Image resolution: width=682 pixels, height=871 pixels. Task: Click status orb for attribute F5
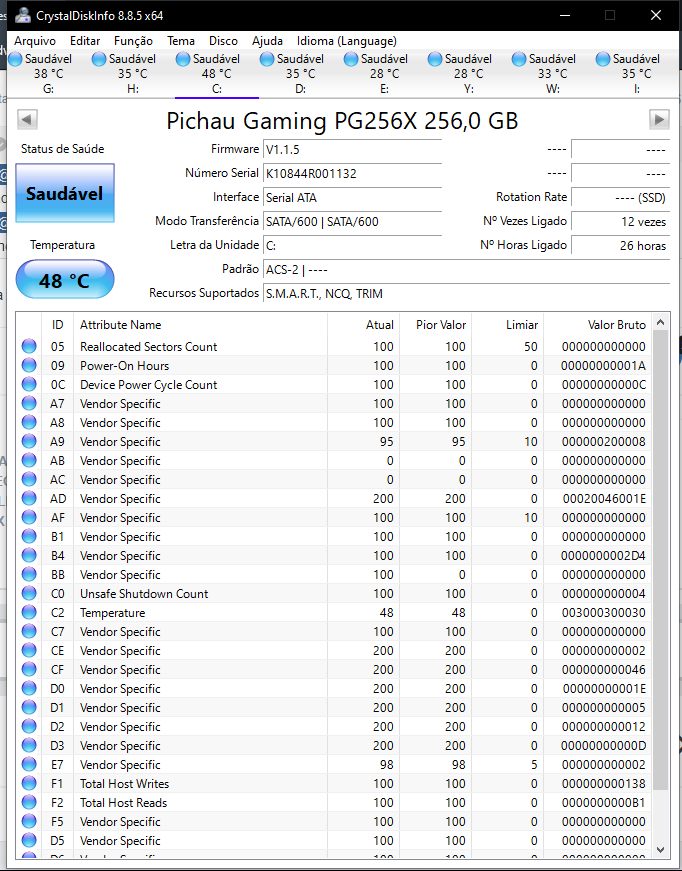[x=29, y=822]
